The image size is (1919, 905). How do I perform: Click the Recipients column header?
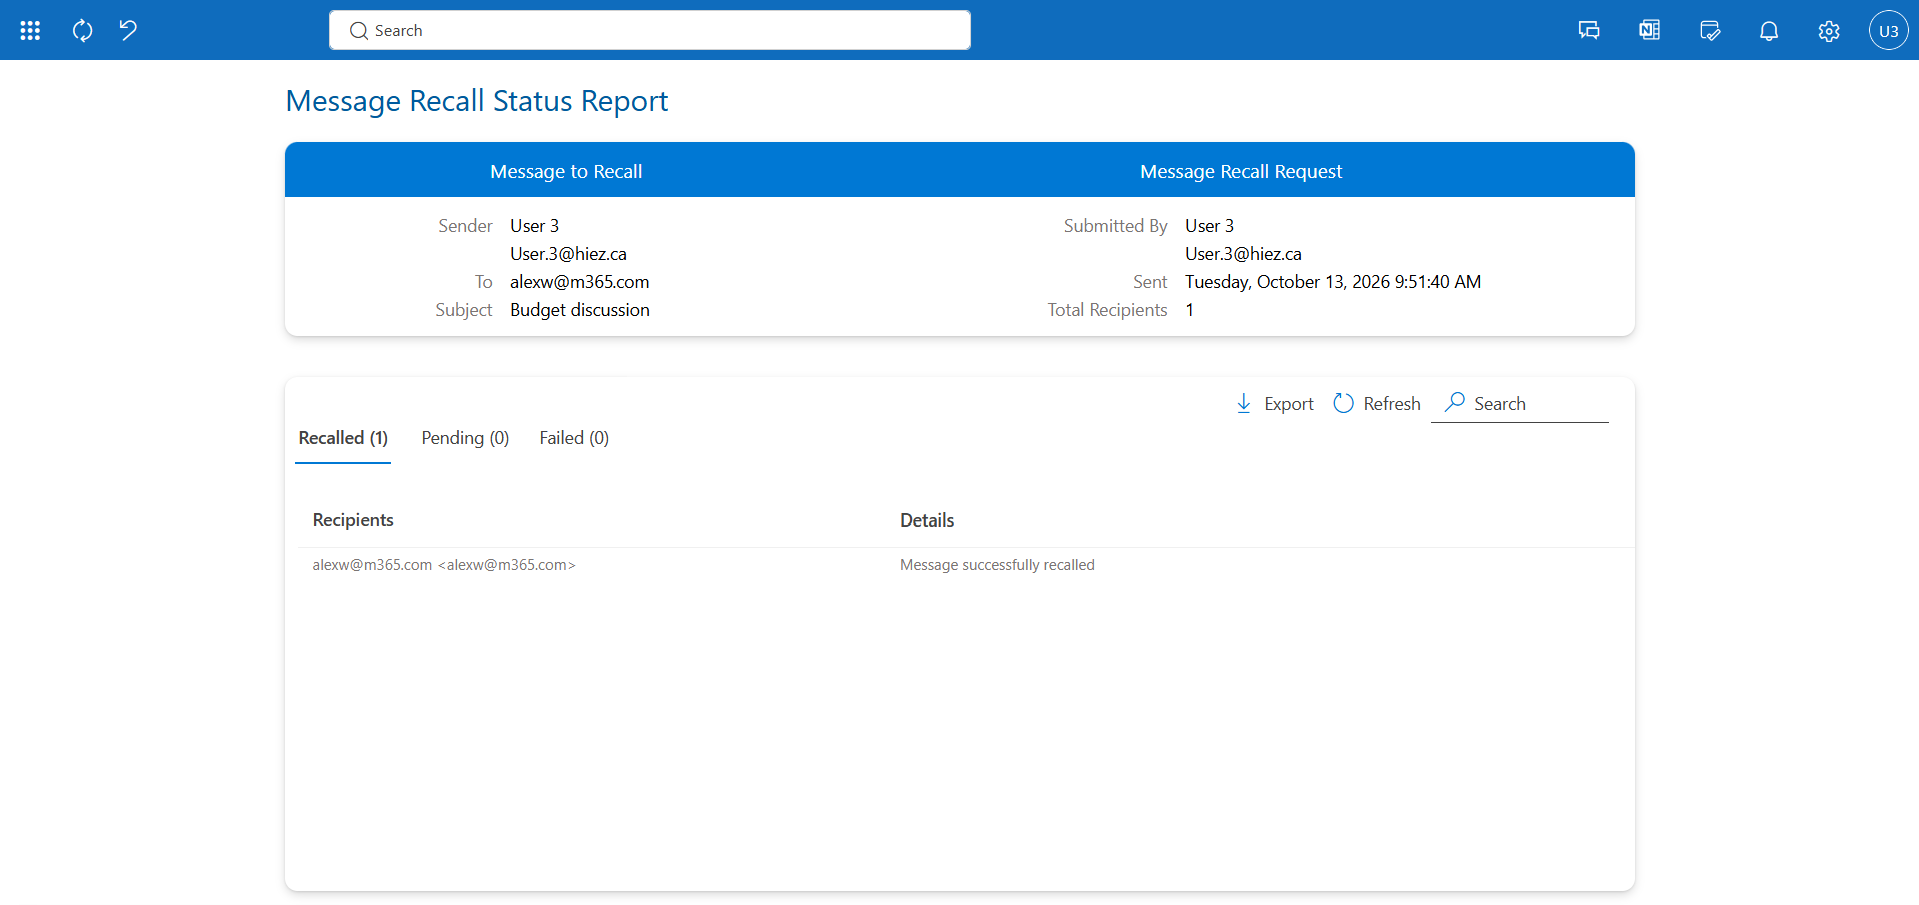coord(353,520)
